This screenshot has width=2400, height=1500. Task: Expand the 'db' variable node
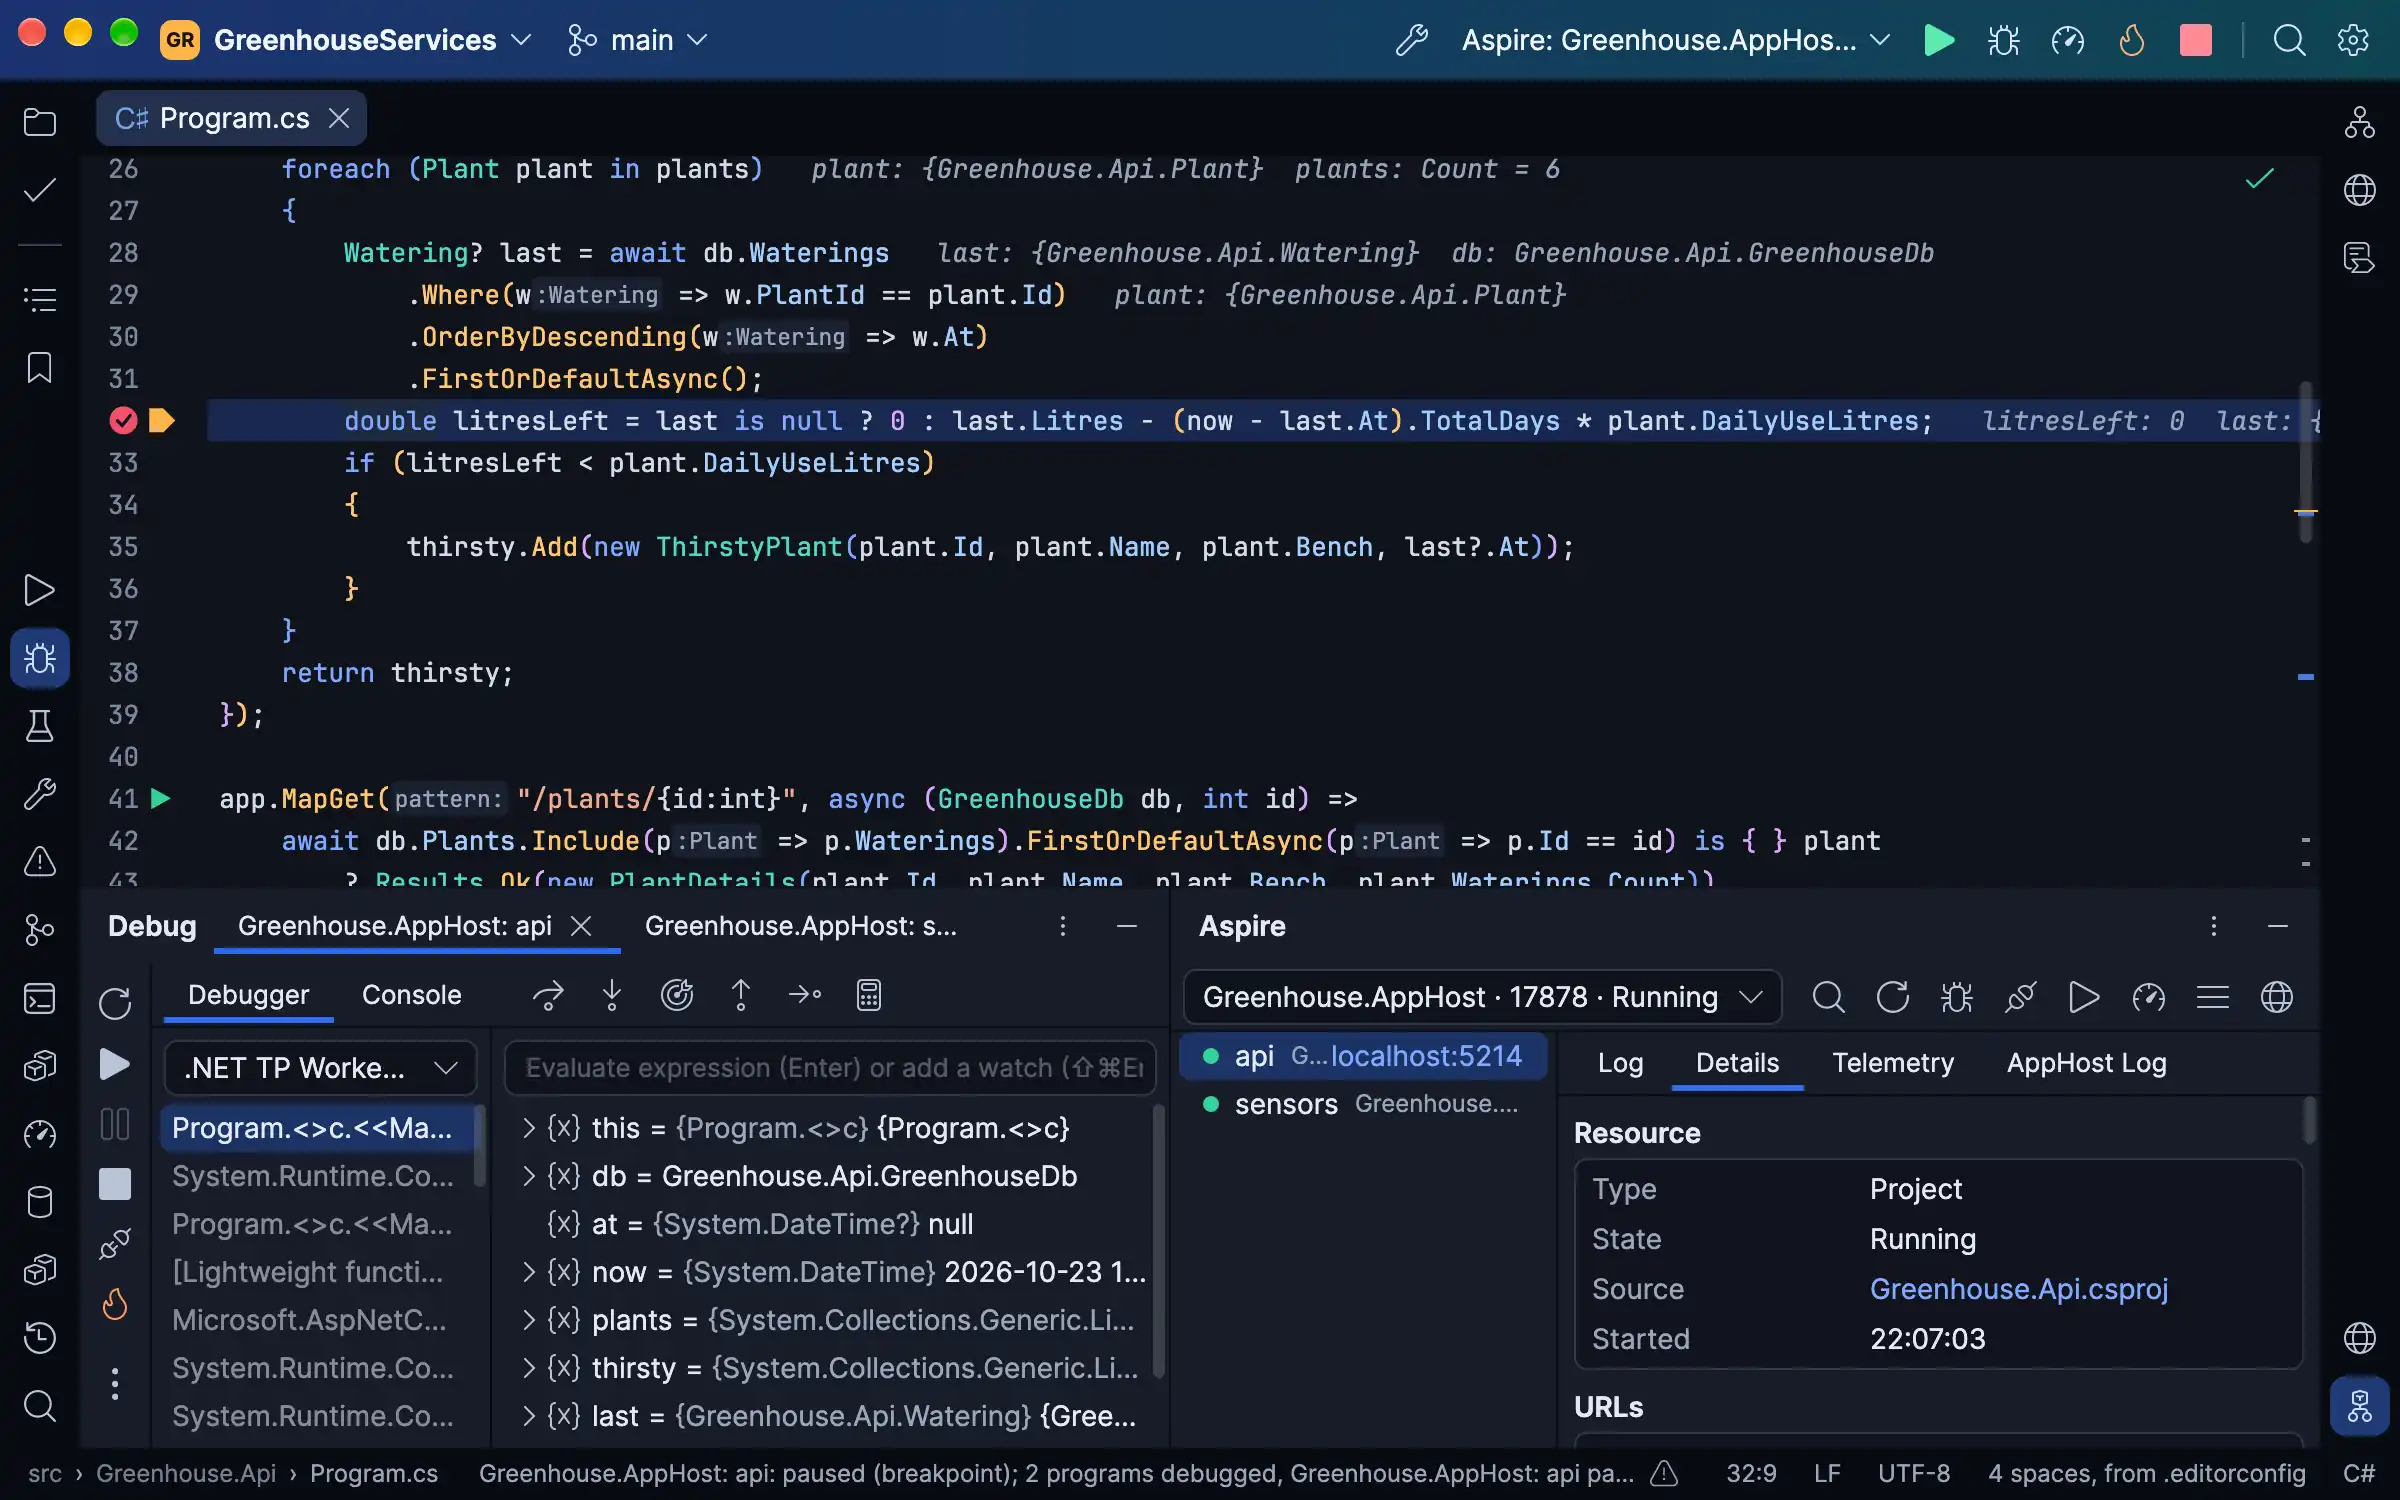click(x=529, y=1176)
